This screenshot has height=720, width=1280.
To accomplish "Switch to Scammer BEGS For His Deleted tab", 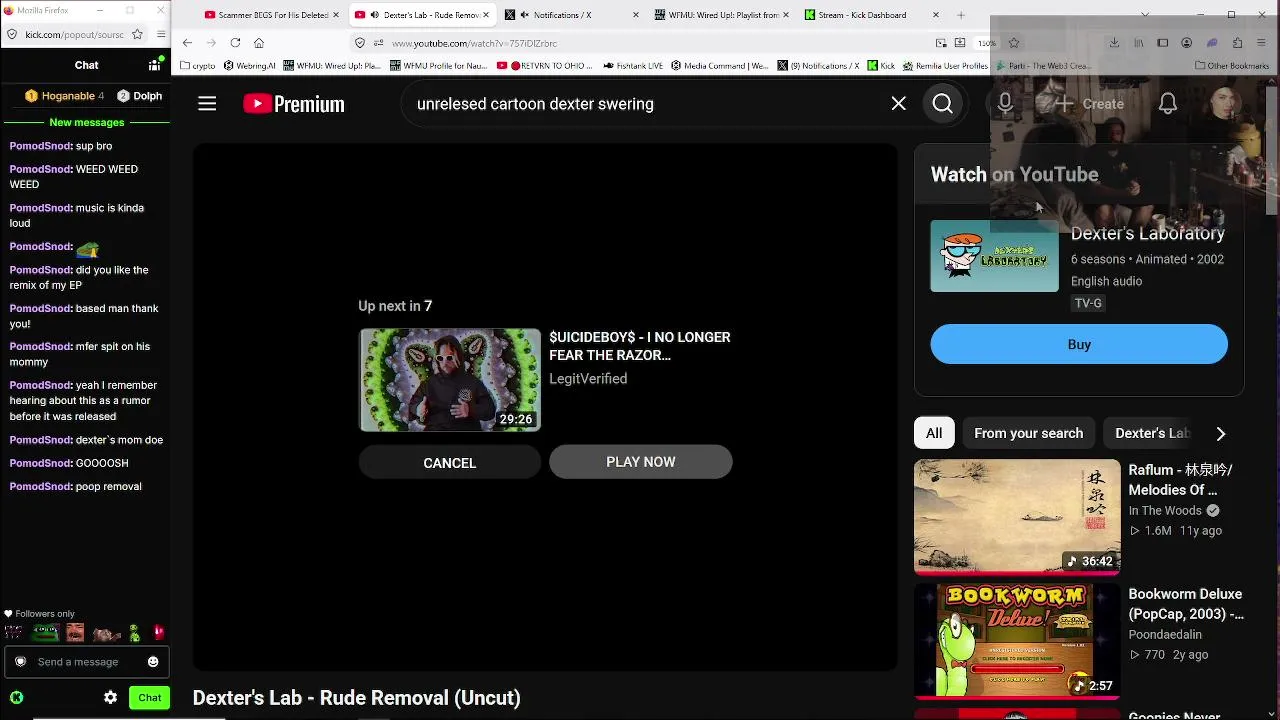I will click(272, 15).
